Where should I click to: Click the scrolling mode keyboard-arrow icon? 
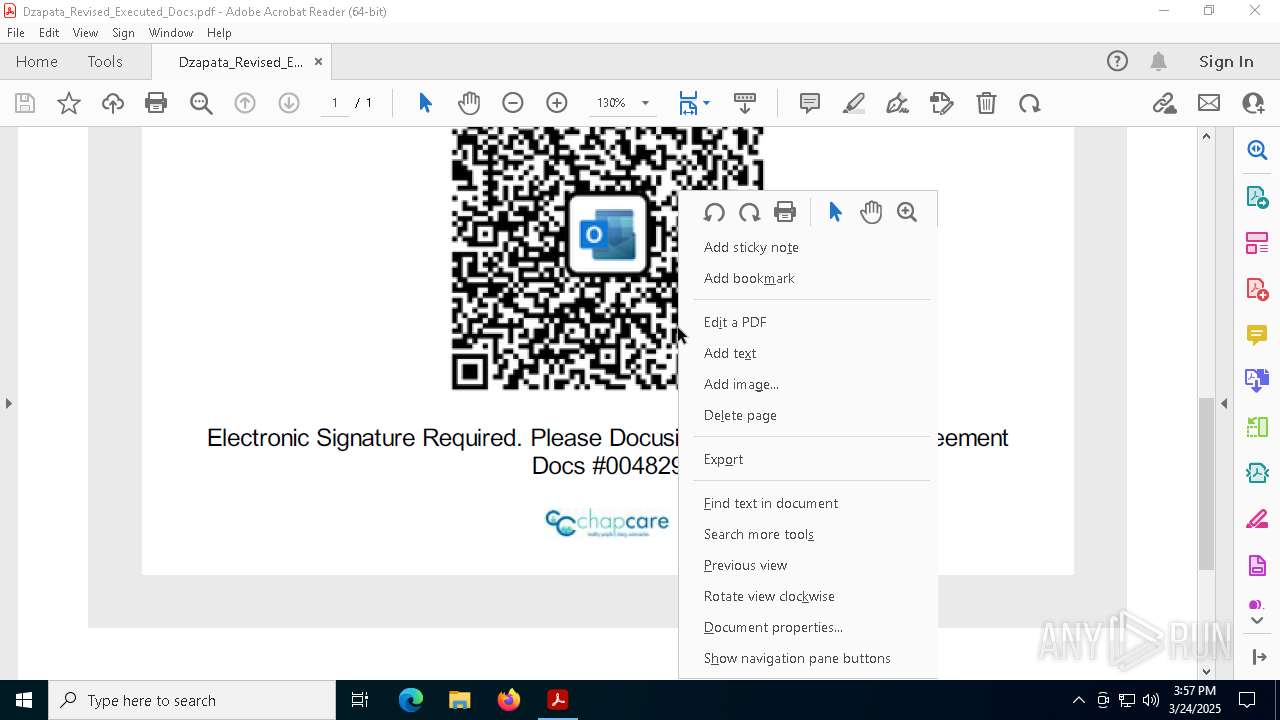[x=745, y=103]
